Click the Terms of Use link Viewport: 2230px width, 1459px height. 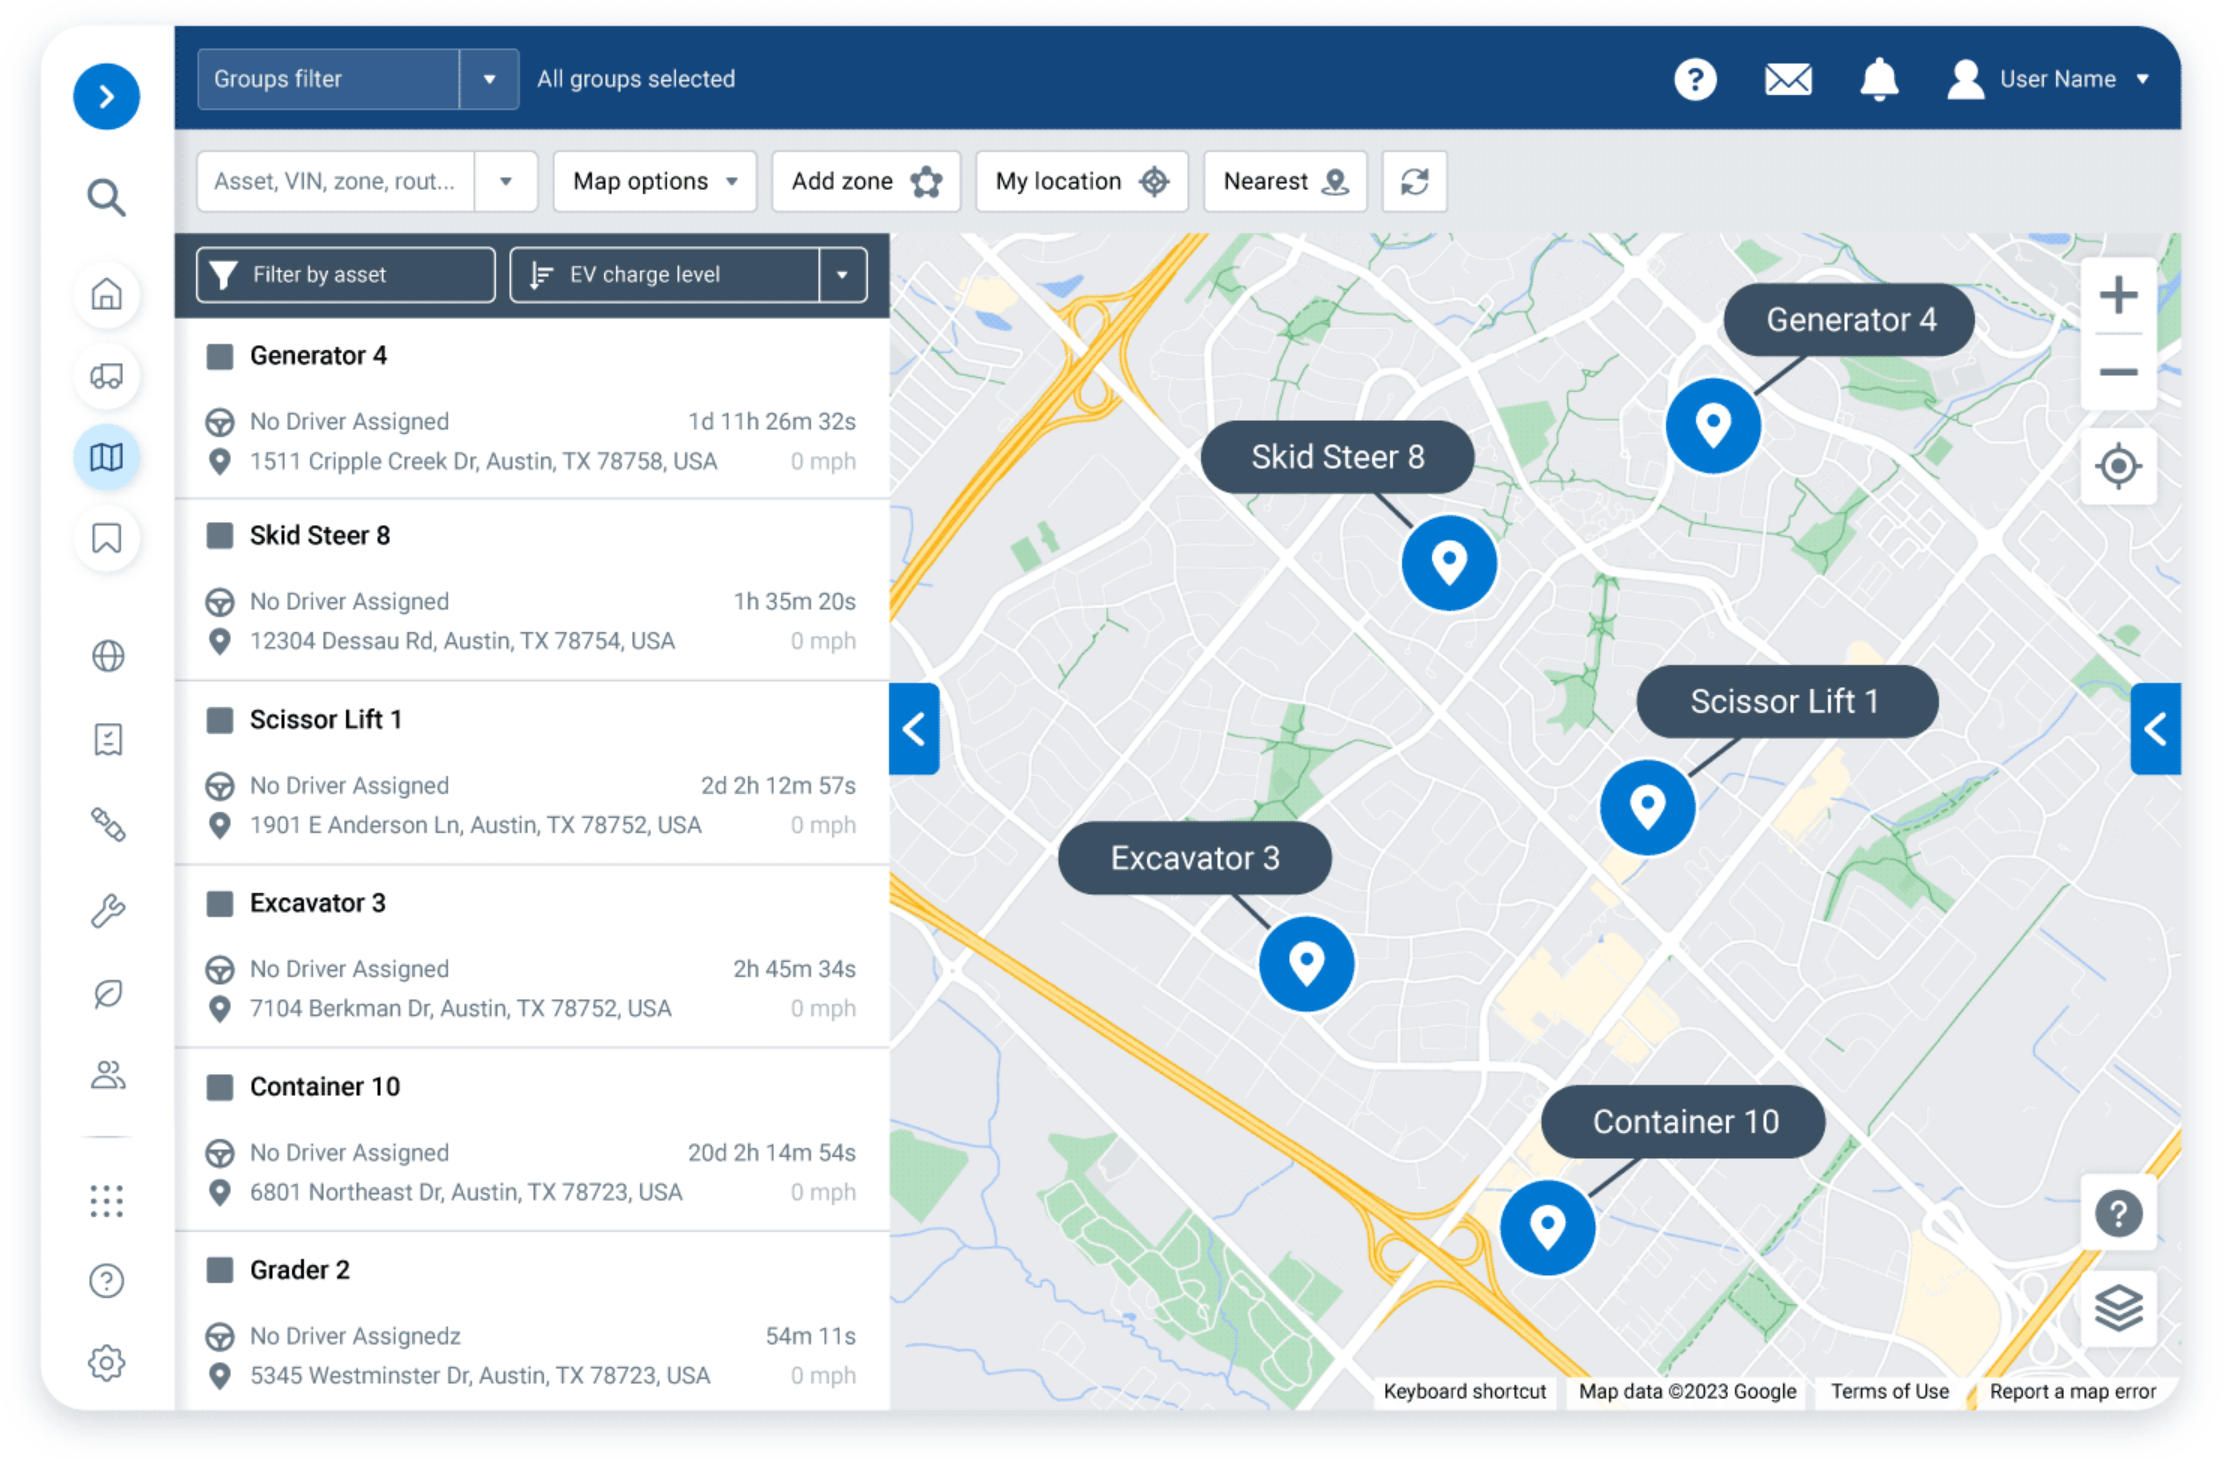coord(1889,1391)
